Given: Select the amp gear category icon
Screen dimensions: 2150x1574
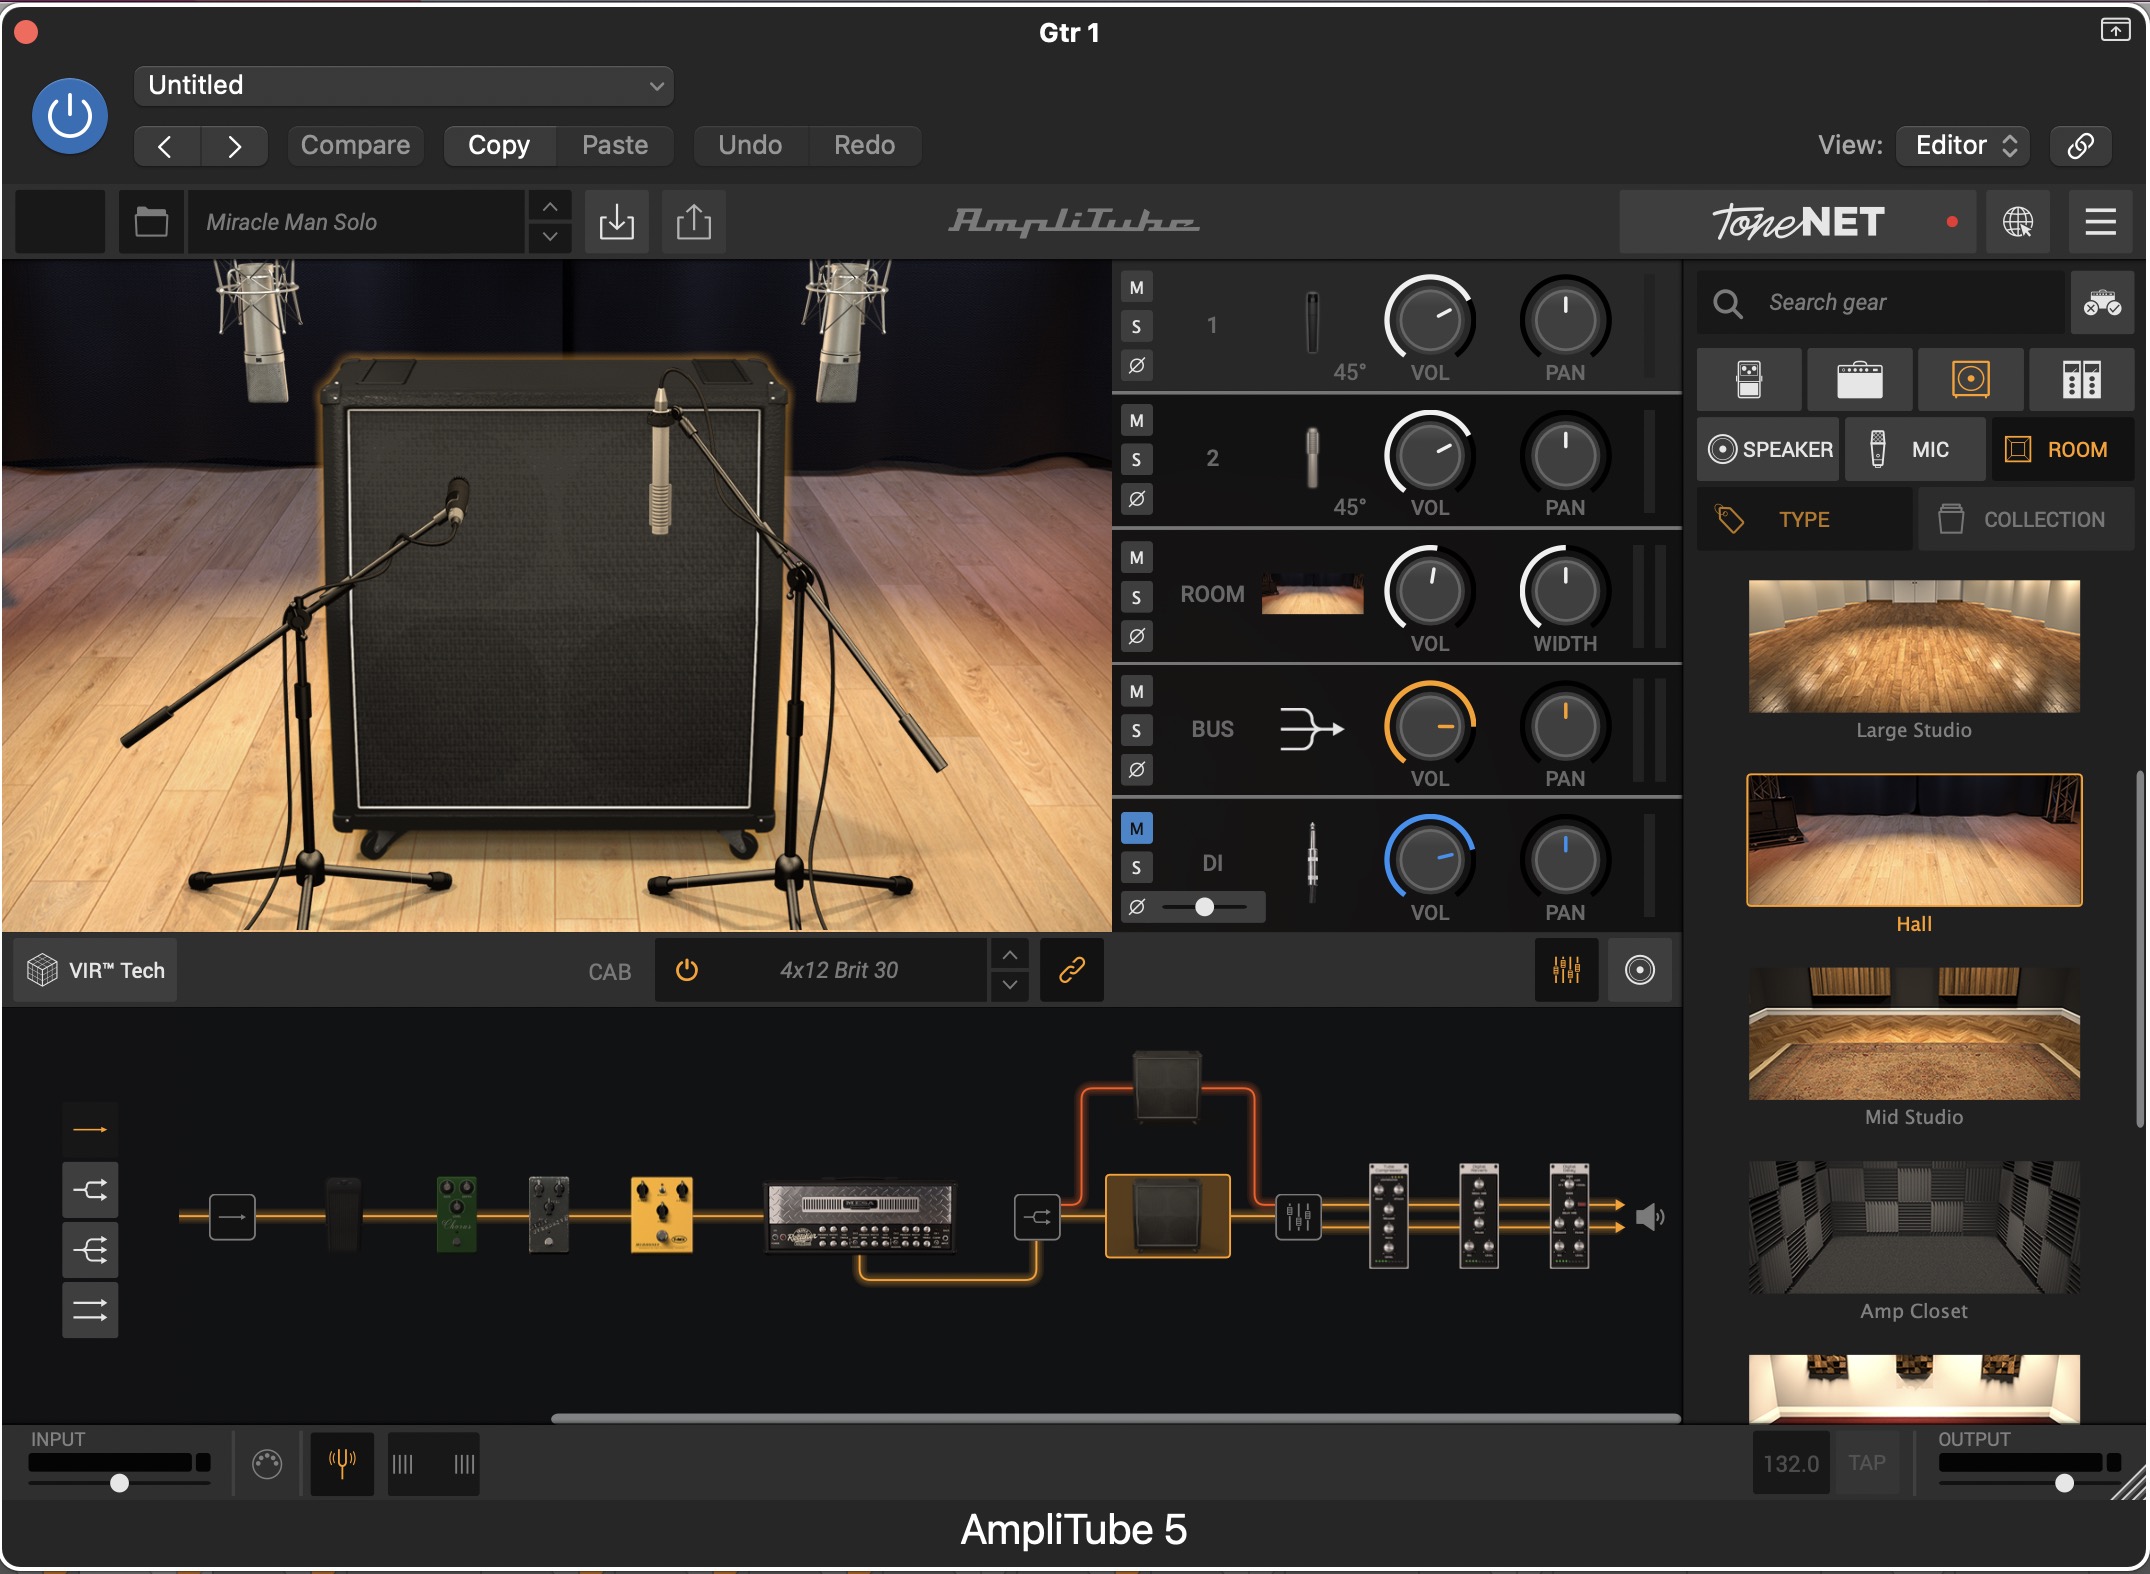Looking at the screenshot, I should tap(1860, 380).
